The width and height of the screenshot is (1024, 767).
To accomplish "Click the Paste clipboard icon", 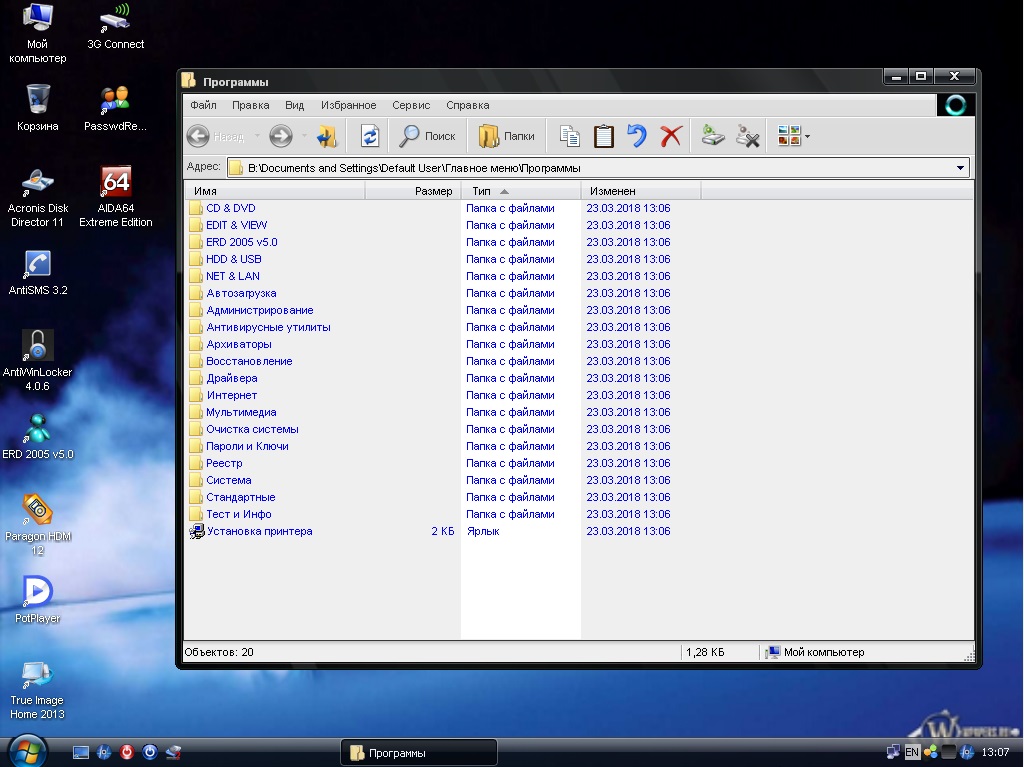I will pyautogui.click(x=603, y=136).
